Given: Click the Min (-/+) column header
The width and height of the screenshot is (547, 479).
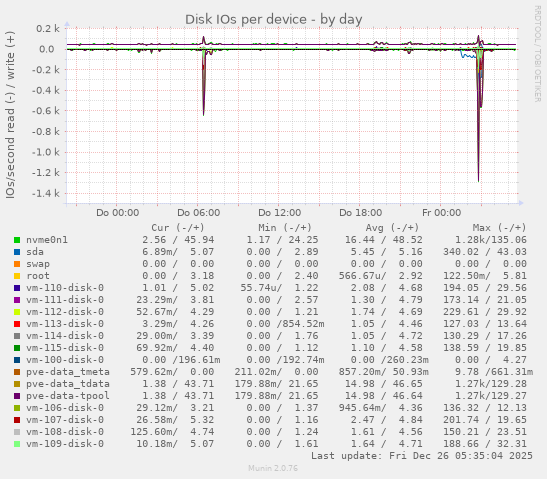Looking at the screenshot, I should [285, 228].
